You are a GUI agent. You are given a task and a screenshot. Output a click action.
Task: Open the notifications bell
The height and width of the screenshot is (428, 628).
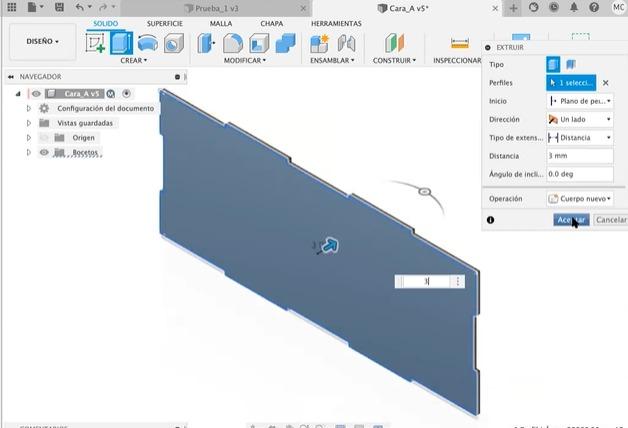(x=574, y=7)
